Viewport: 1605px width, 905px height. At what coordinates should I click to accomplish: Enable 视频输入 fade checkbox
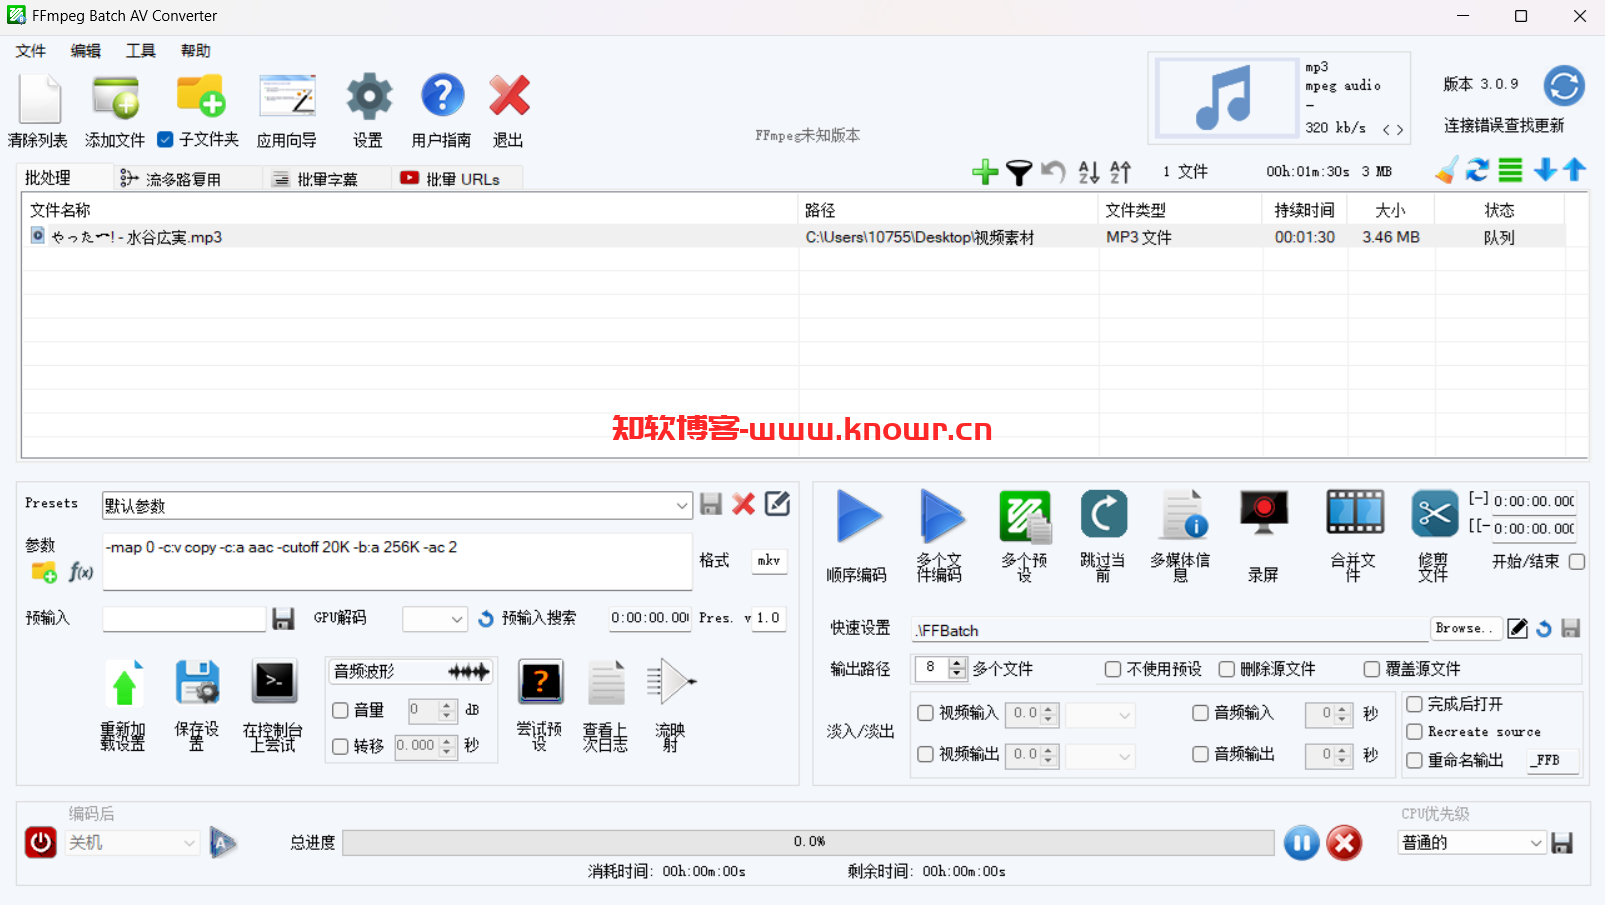point(925,713)
